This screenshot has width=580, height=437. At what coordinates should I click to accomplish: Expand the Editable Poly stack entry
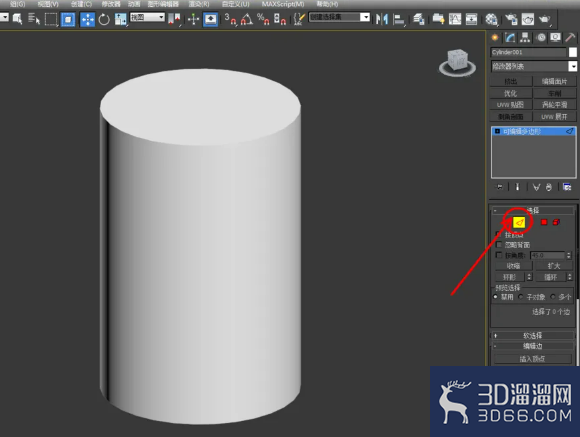pyautogui.click(x=497, y=131)
